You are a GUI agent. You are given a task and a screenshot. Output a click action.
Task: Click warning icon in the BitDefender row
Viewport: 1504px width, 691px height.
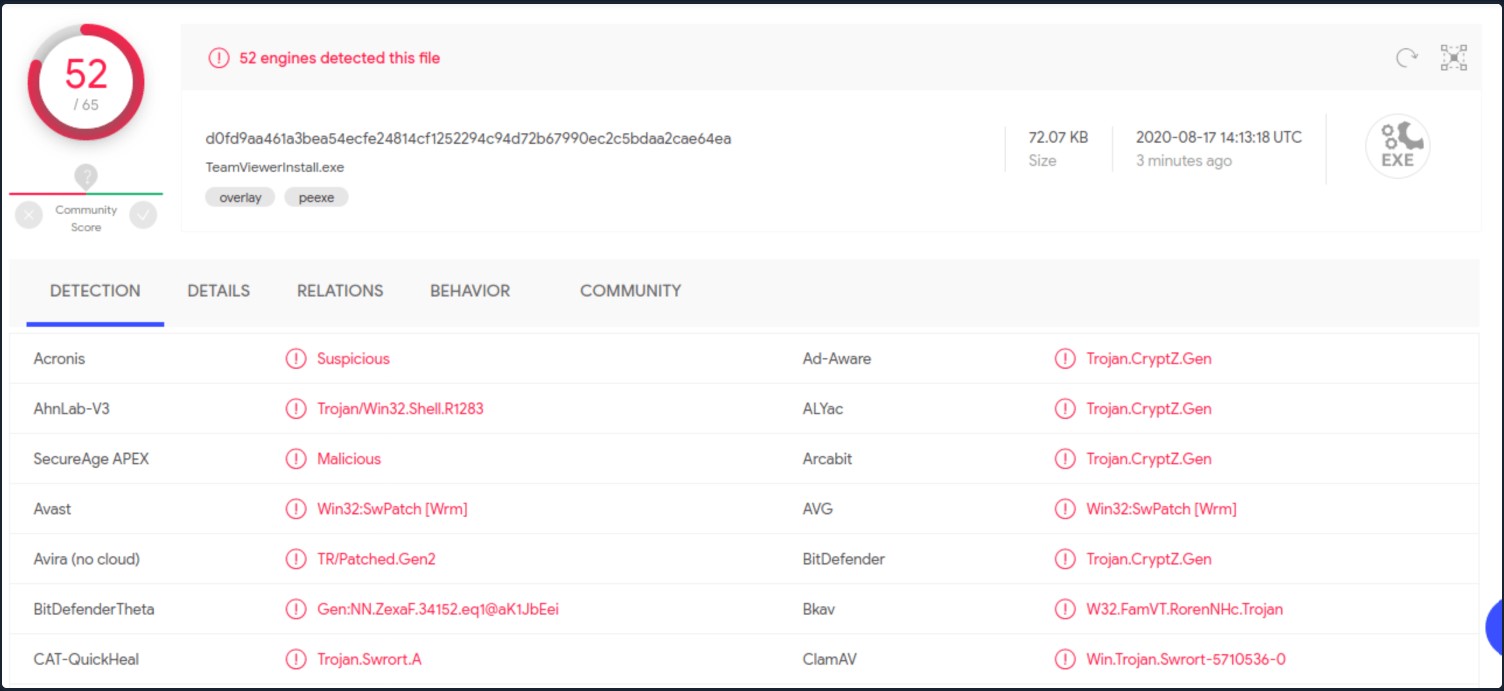click(1065, 559)
